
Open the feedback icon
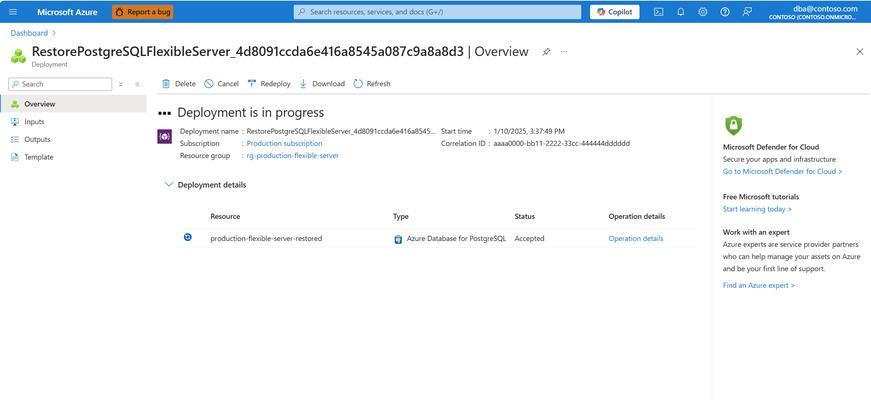pyautogui.click(x=747, y=12)
